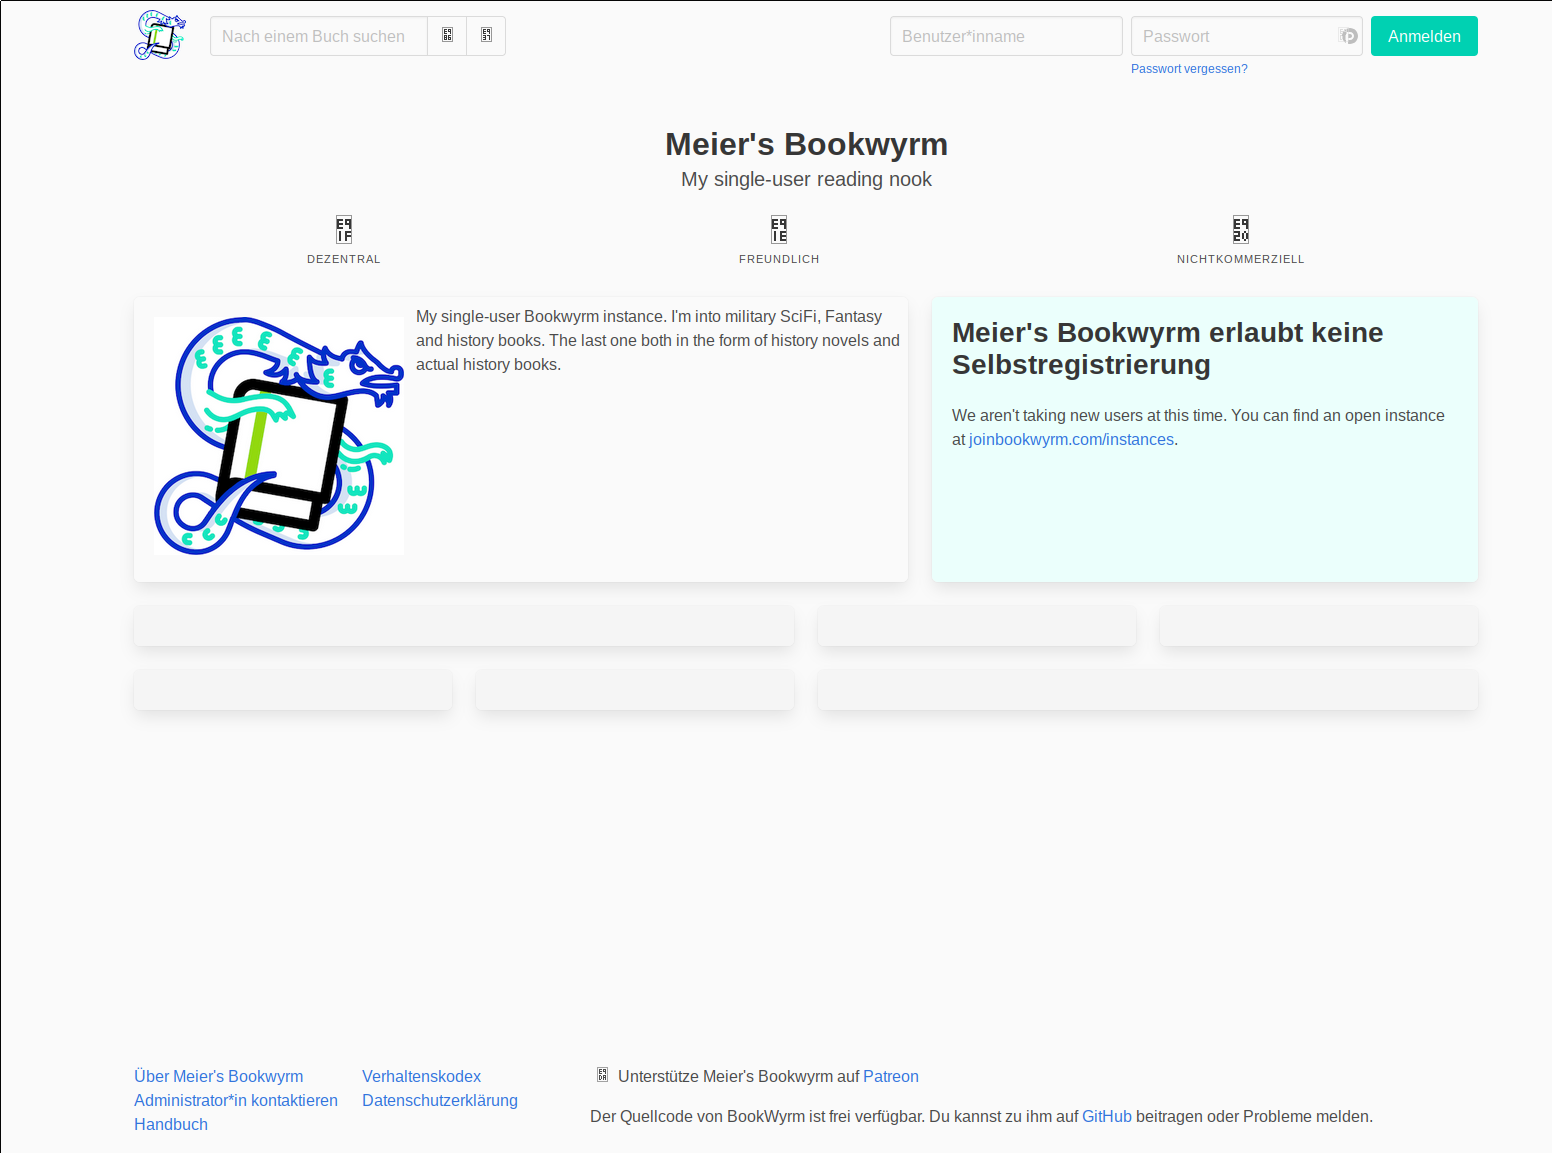Open the Datenschutzerklärung page

pyautogui.click(x=439, y=1100)
